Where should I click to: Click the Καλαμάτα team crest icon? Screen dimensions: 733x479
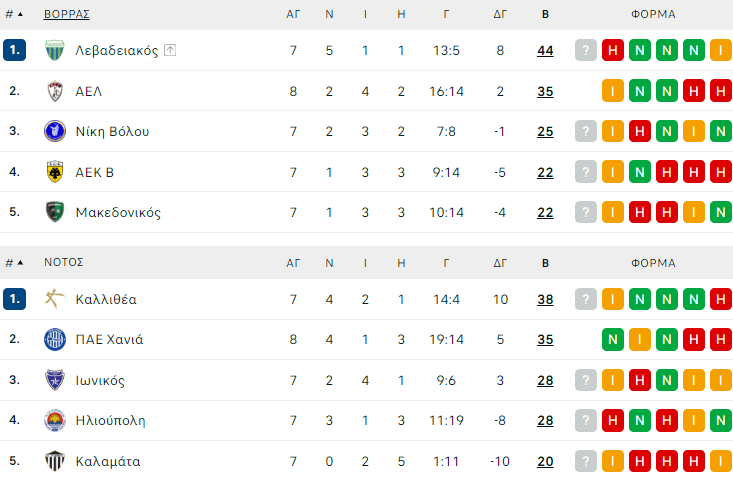pyautogui.click(x=55, y=461)
